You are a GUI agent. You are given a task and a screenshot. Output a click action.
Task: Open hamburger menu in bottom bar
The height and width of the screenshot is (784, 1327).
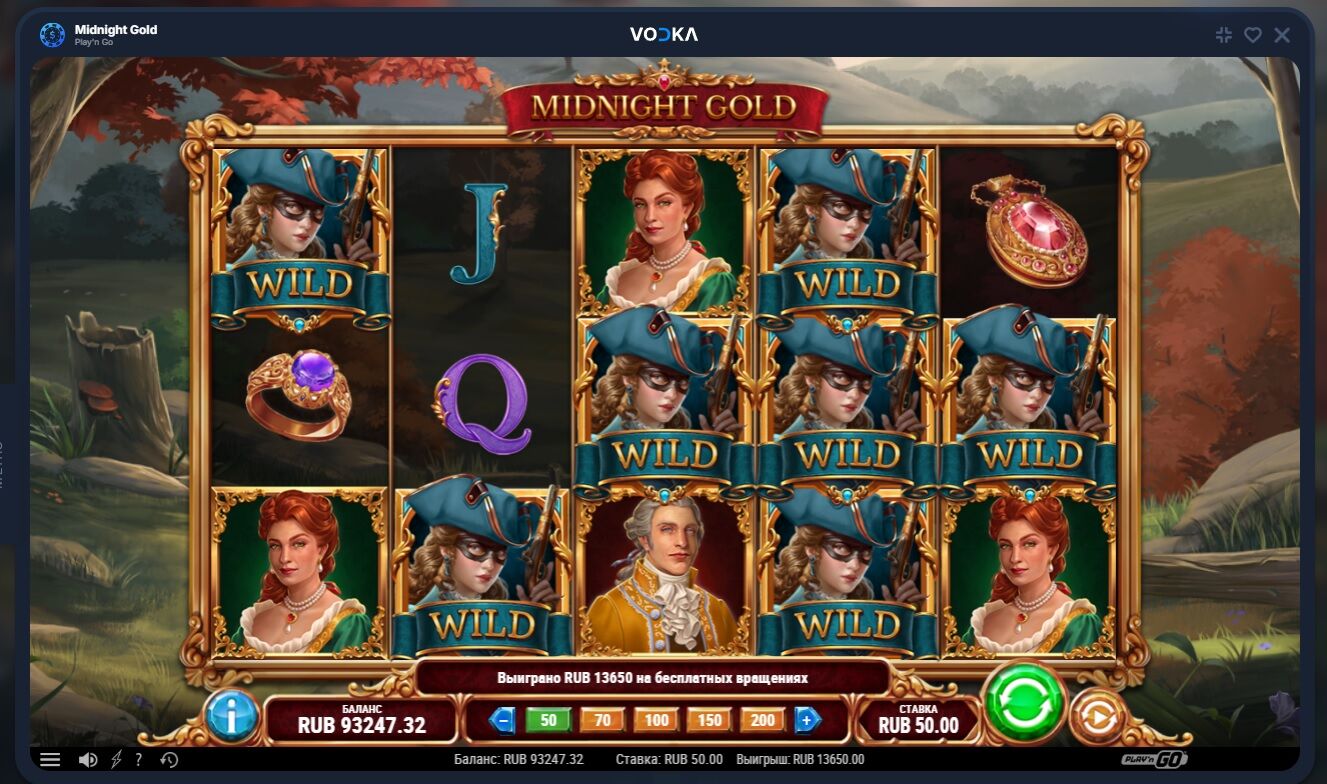[50, 760]
